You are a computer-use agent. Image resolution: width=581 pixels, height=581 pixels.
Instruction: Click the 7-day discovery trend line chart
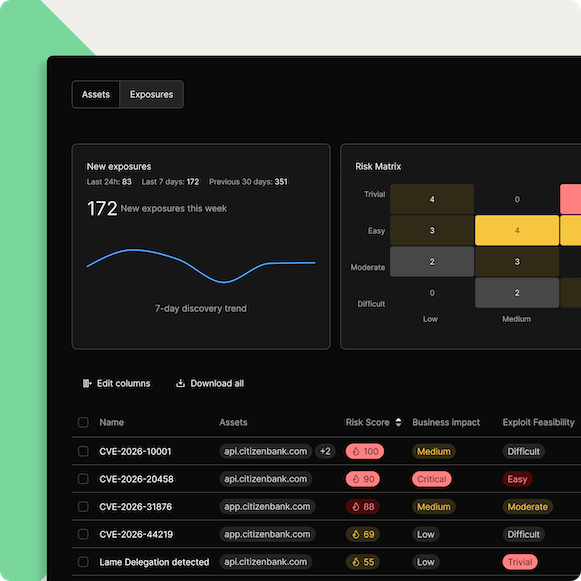[201, 266]
